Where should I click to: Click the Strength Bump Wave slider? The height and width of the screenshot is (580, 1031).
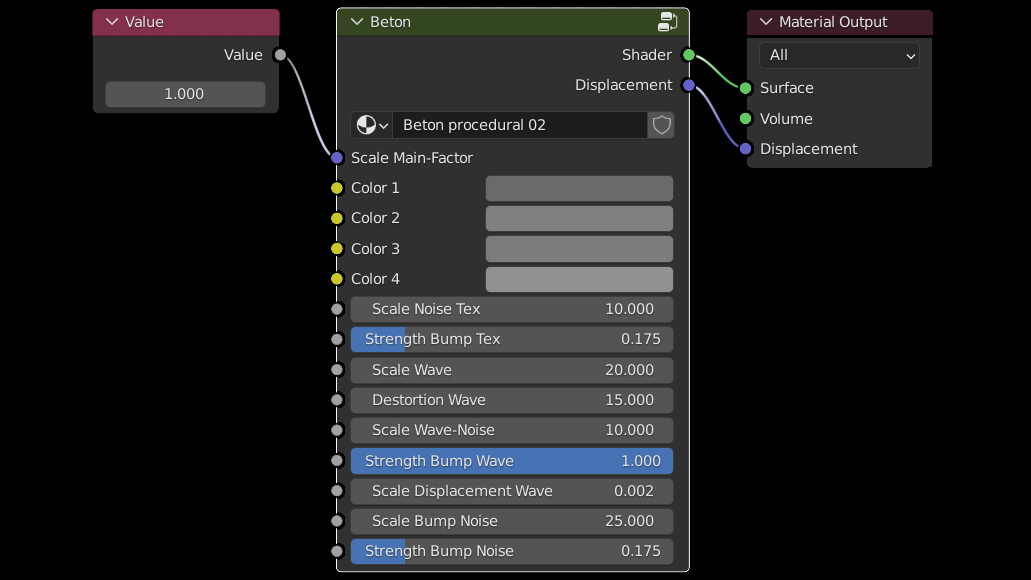pyautogui.click(x=511, y=461)
